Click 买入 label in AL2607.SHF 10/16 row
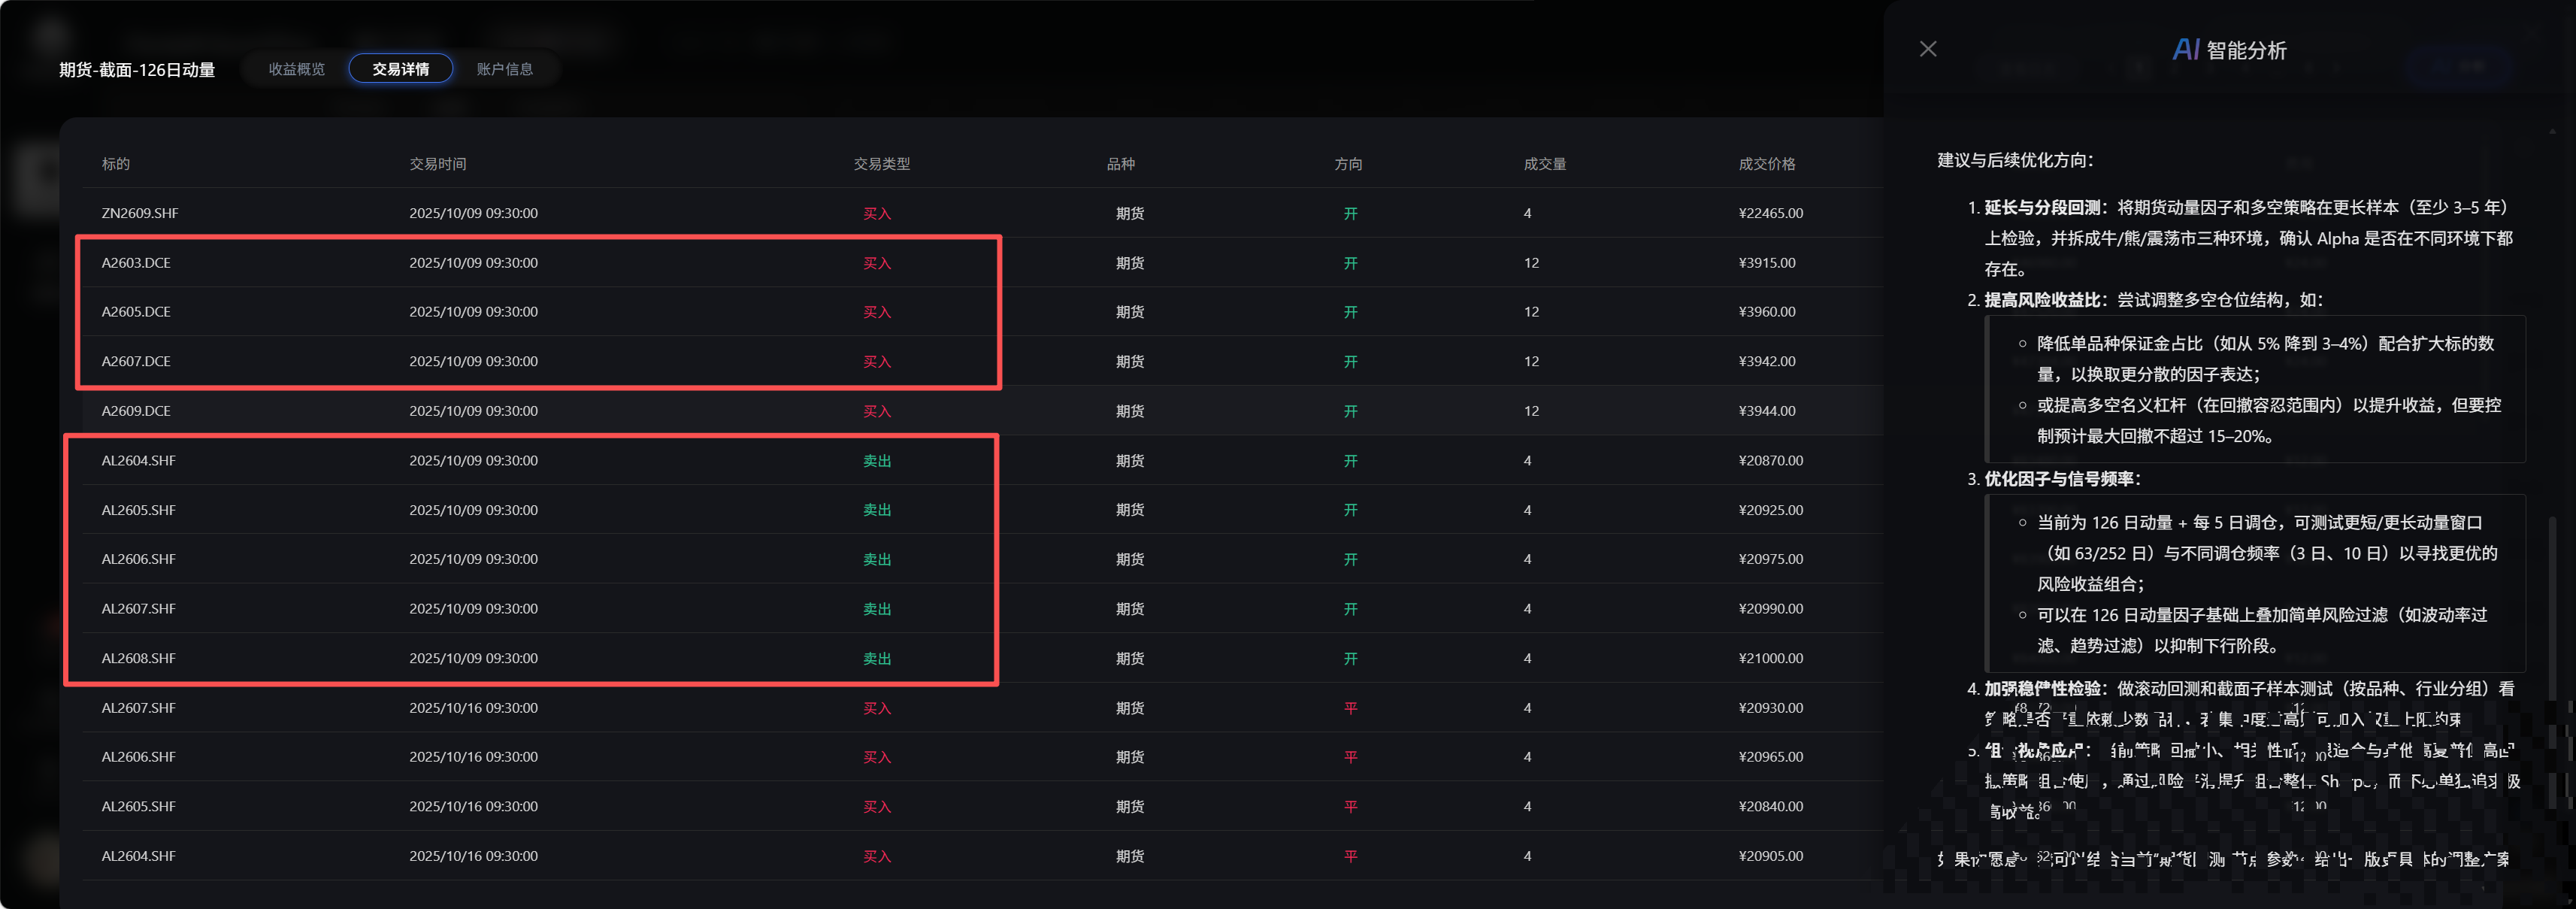Image resolution: width=2576 pixels, height=909 pixels. (877, 708)
